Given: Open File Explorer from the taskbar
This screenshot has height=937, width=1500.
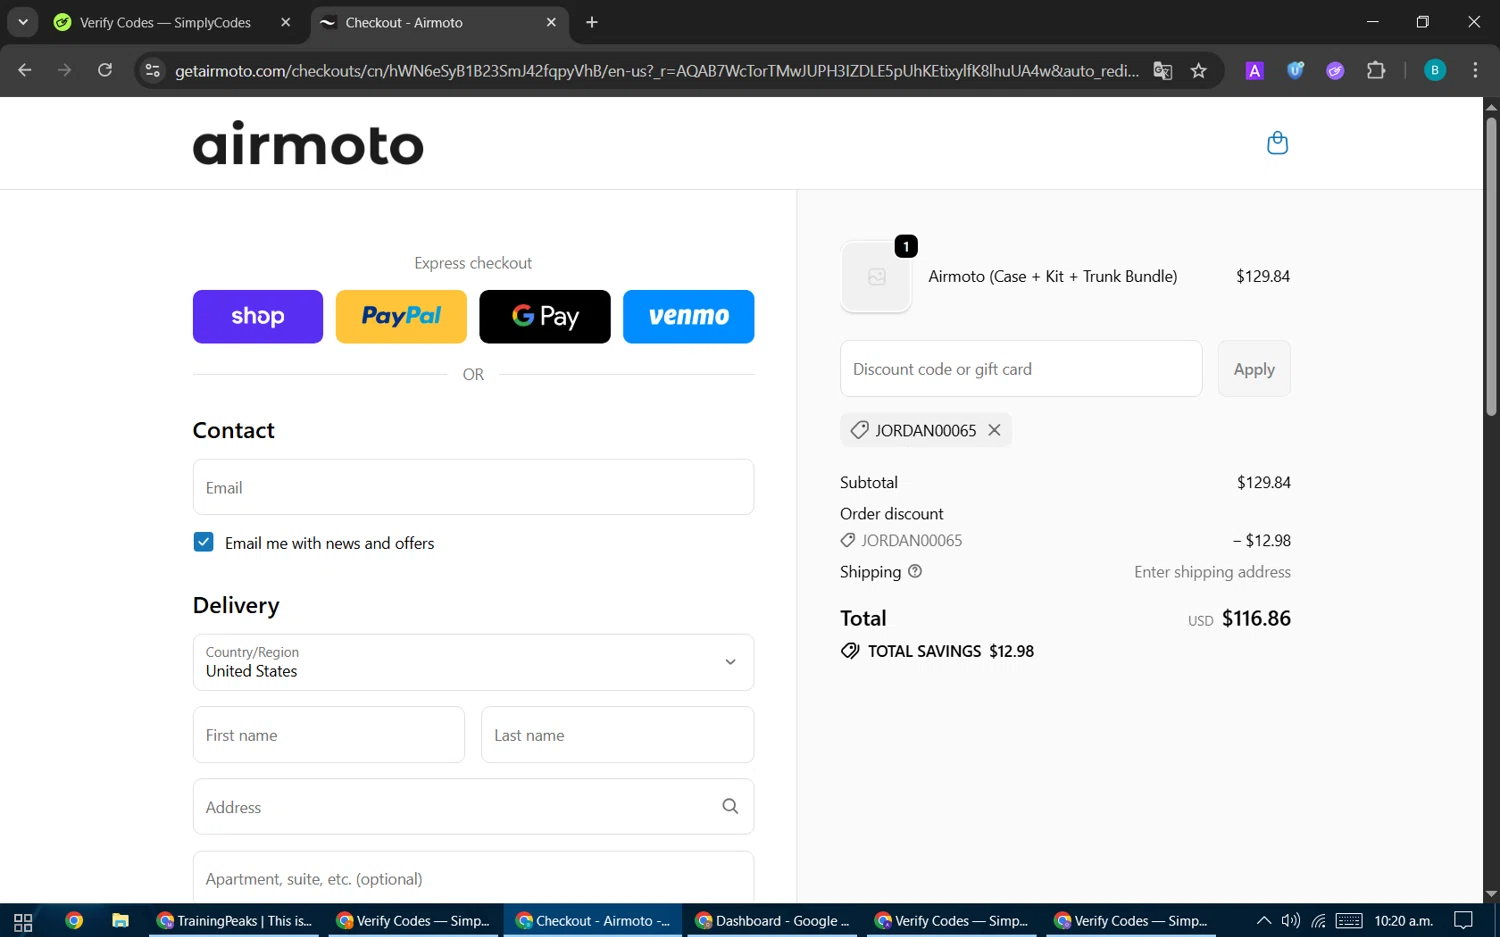Looking at the screenshot, I should 120,921.
